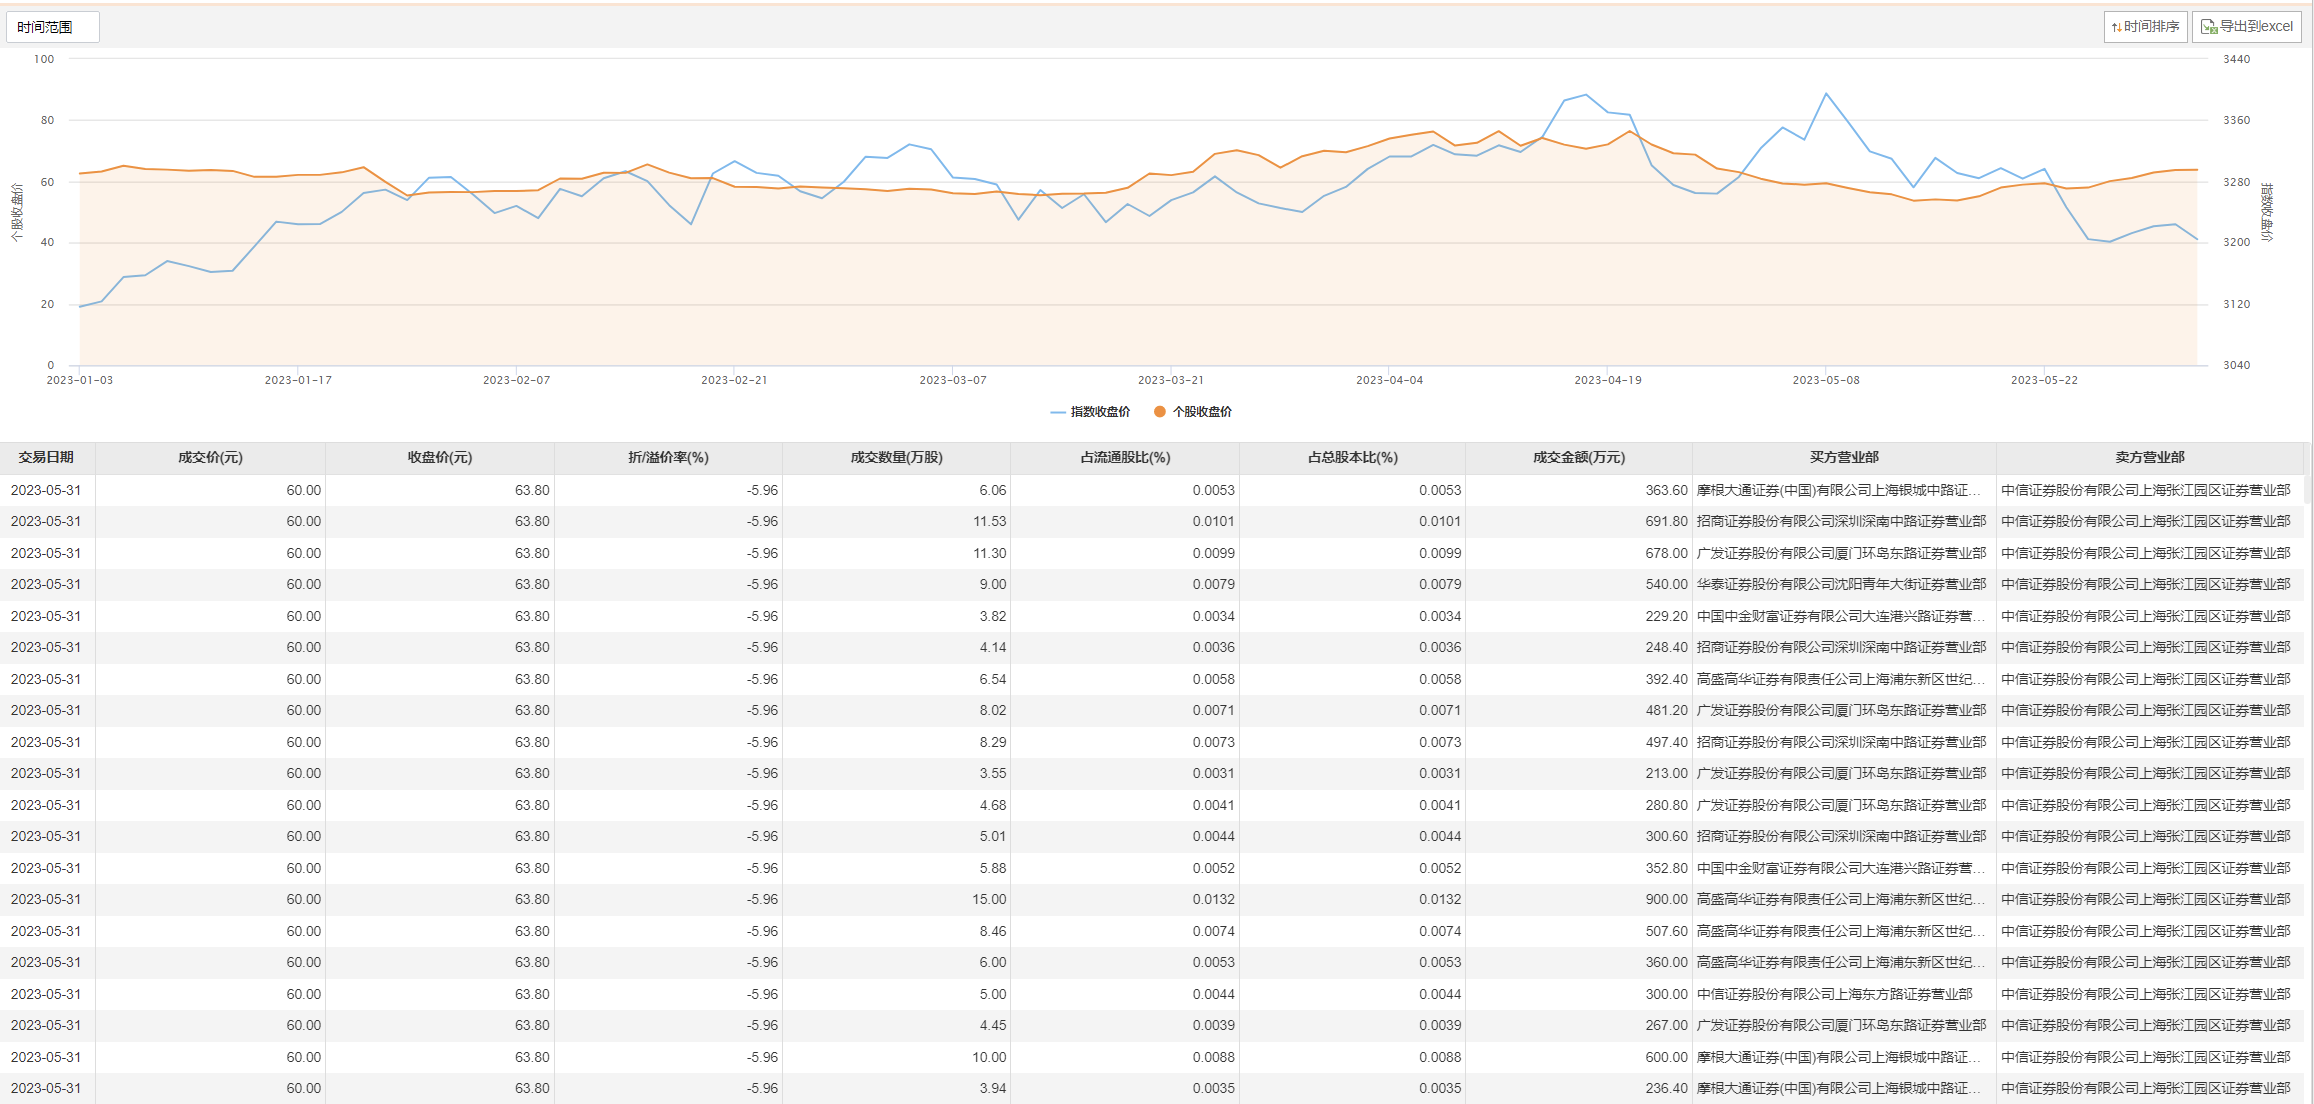This screenshot has width=2314, height=1104.
Task: Click 卖方营业部 column header
Action: 2149,458
